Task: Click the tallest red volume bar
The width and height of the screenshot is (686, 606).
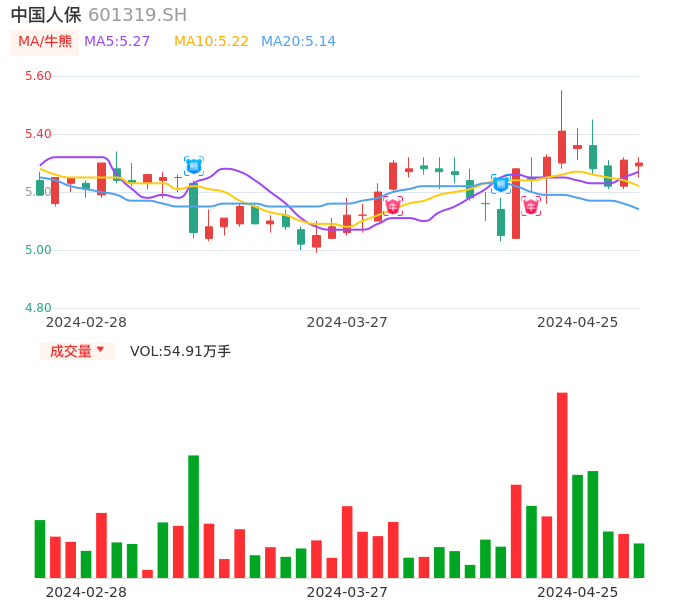Action: point(562,485)
